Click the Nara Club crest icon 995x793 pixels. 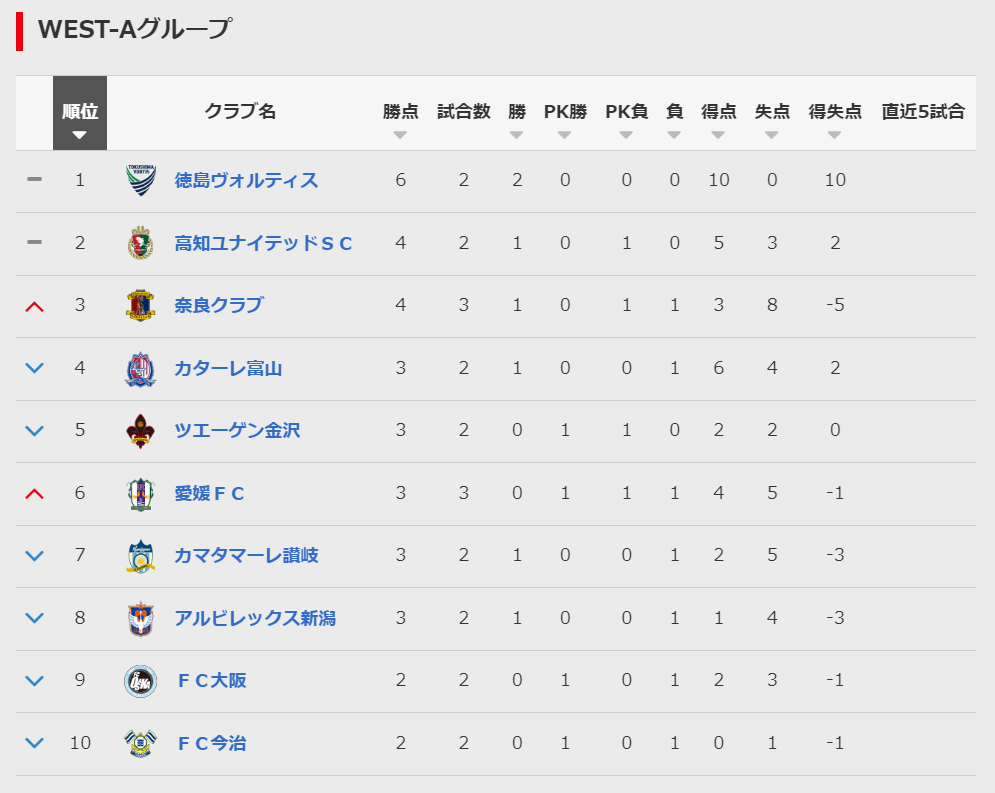[141, 305]
